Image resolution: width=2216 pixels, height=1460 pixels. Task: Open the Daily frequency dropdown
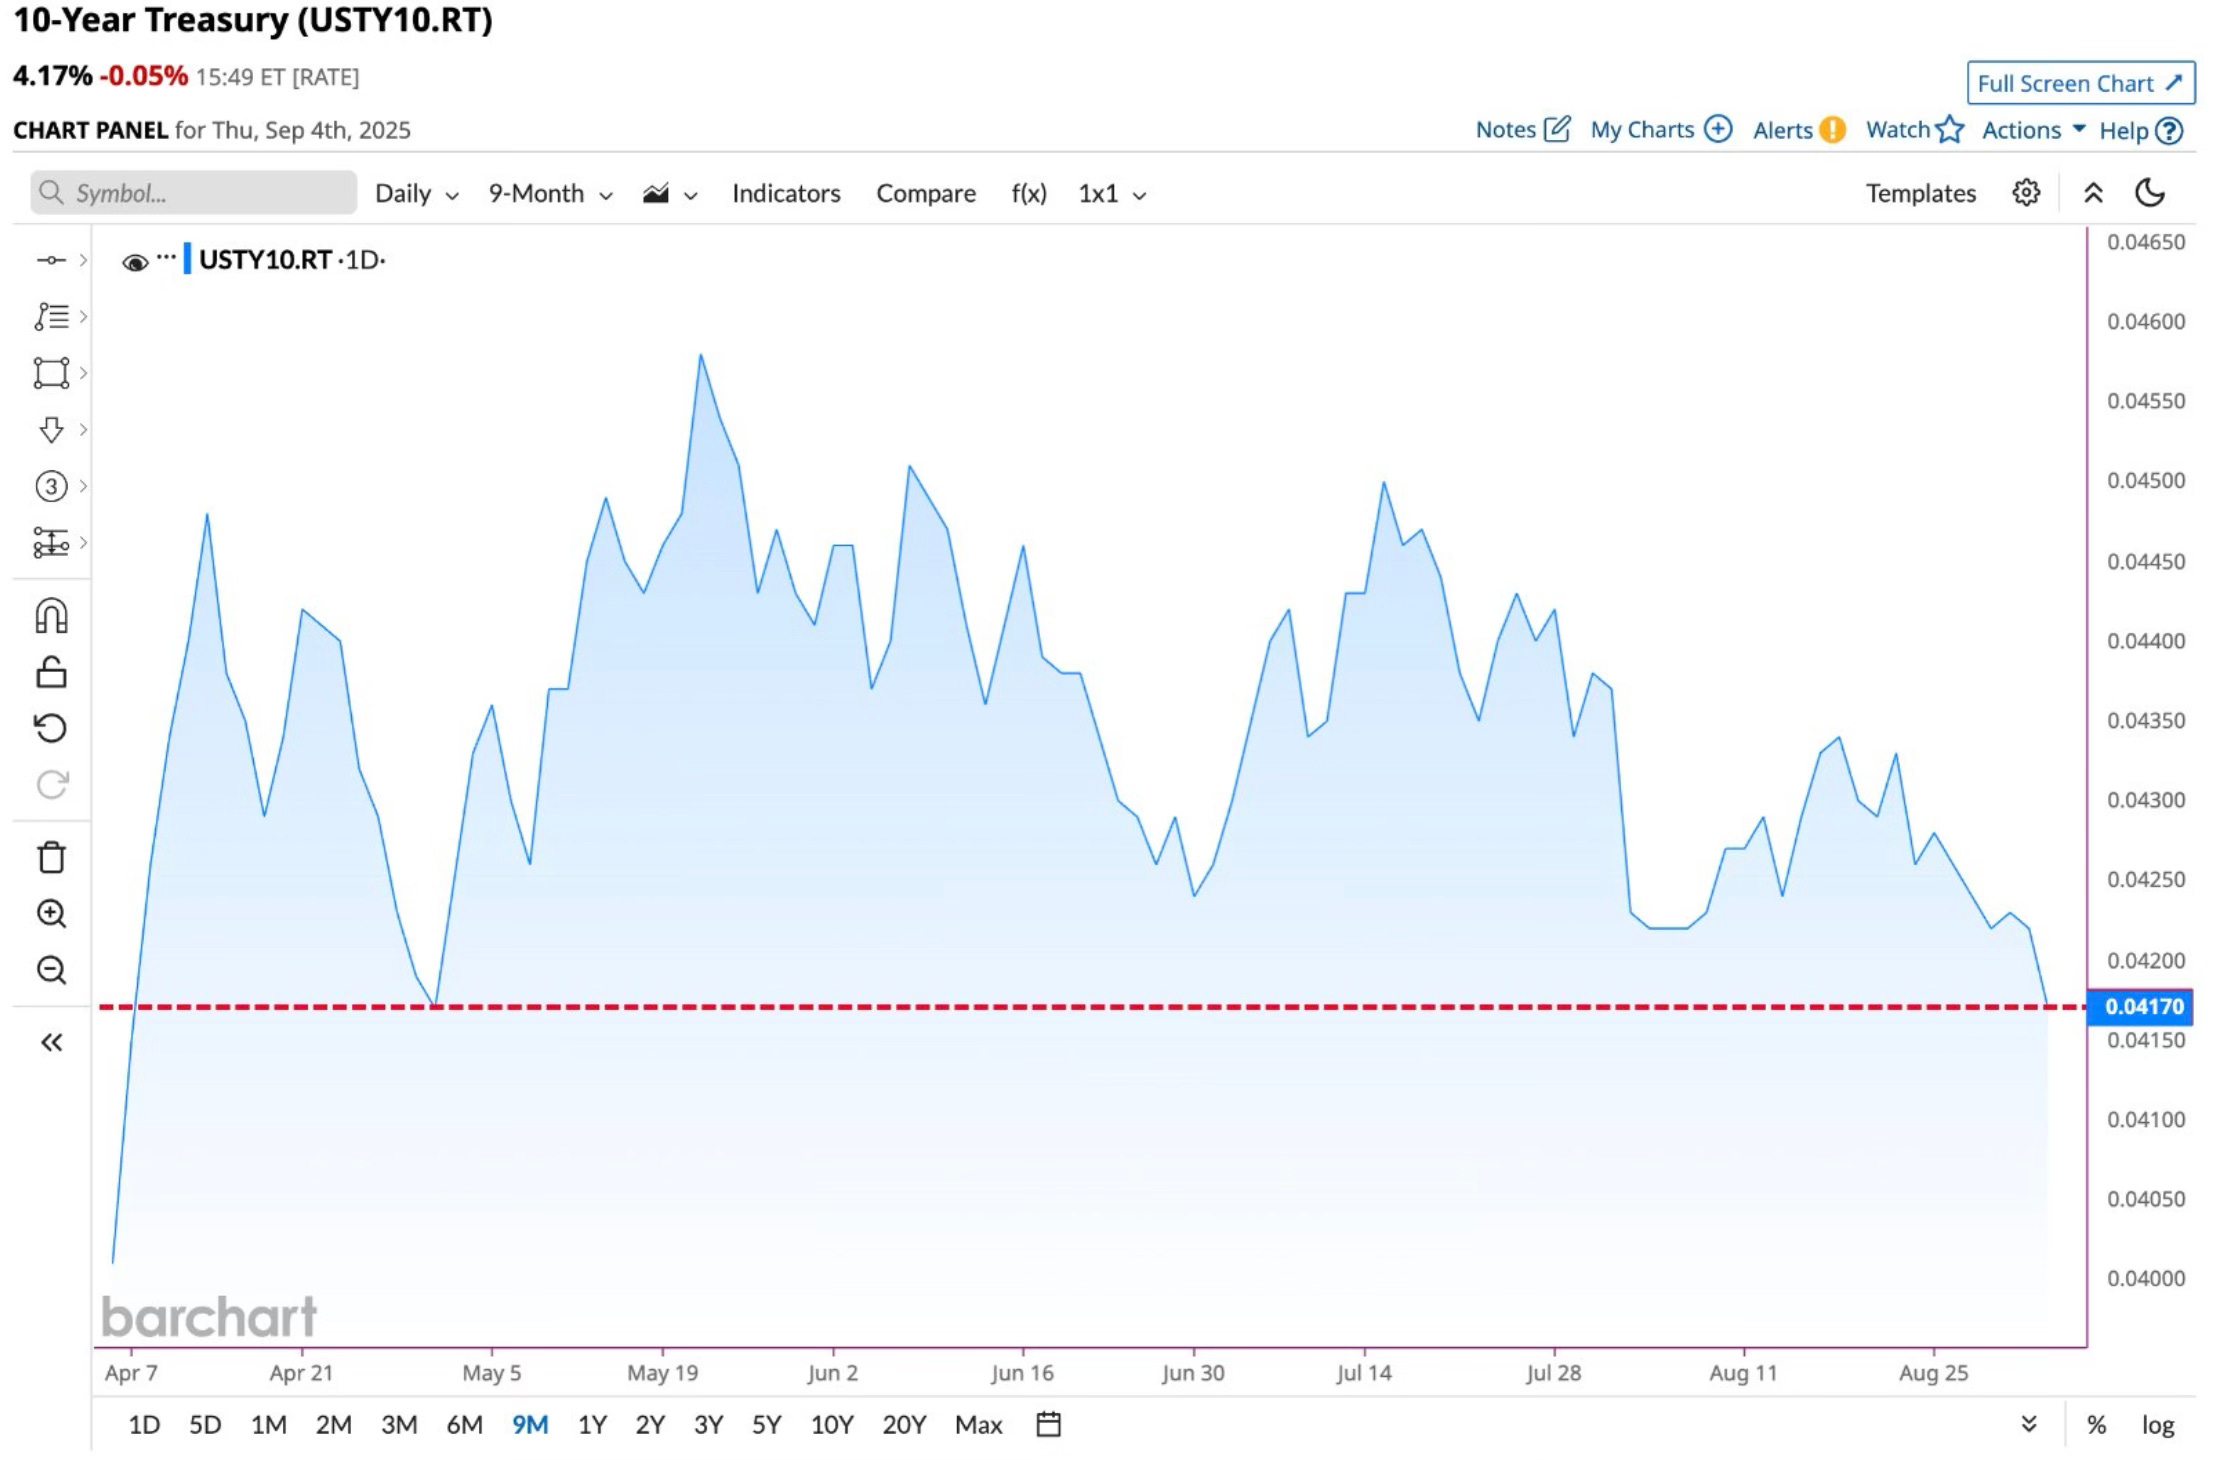[416, 193]
